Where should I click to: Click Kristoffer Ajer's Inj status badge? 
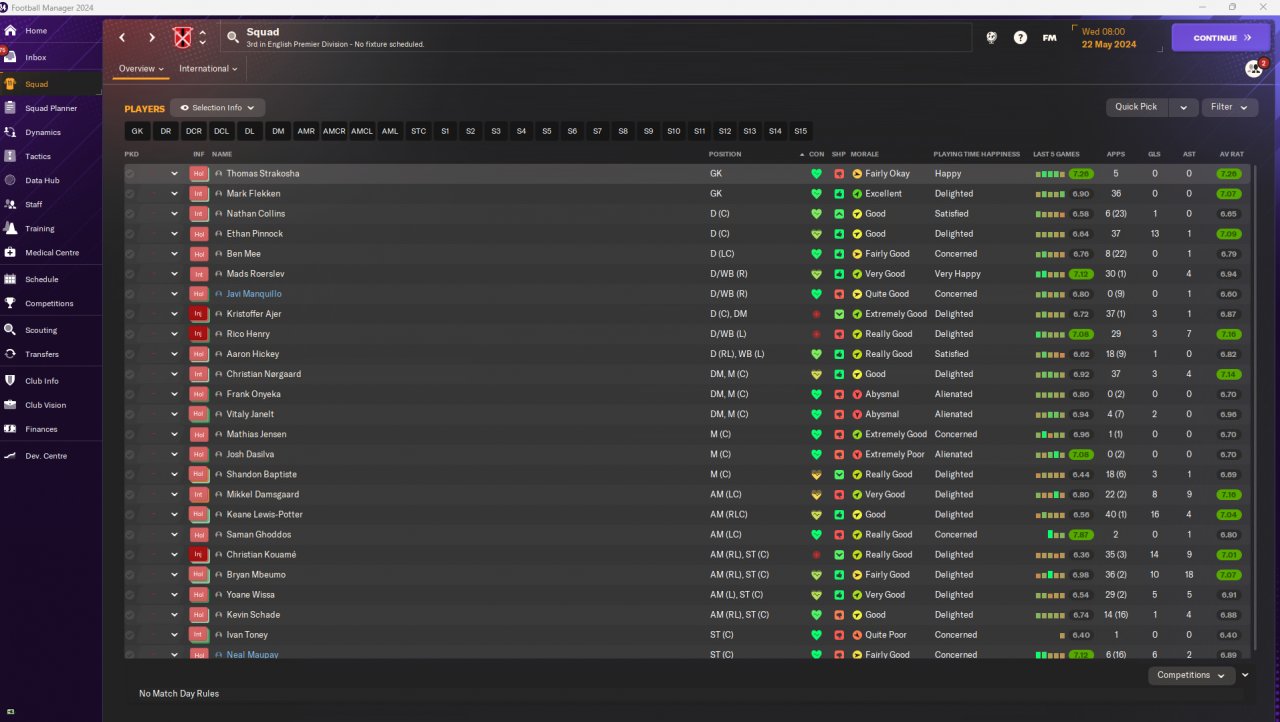[x=198, y=314]
